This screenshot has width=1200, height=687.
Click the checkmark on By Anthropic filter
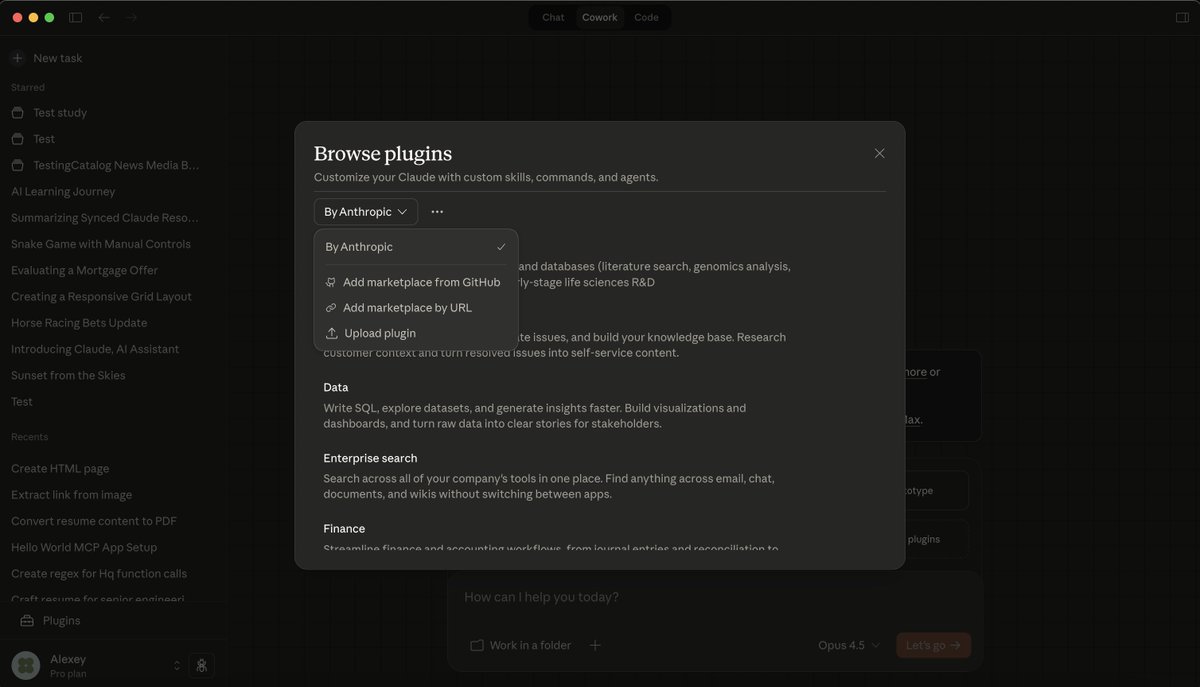pos(501,246)
